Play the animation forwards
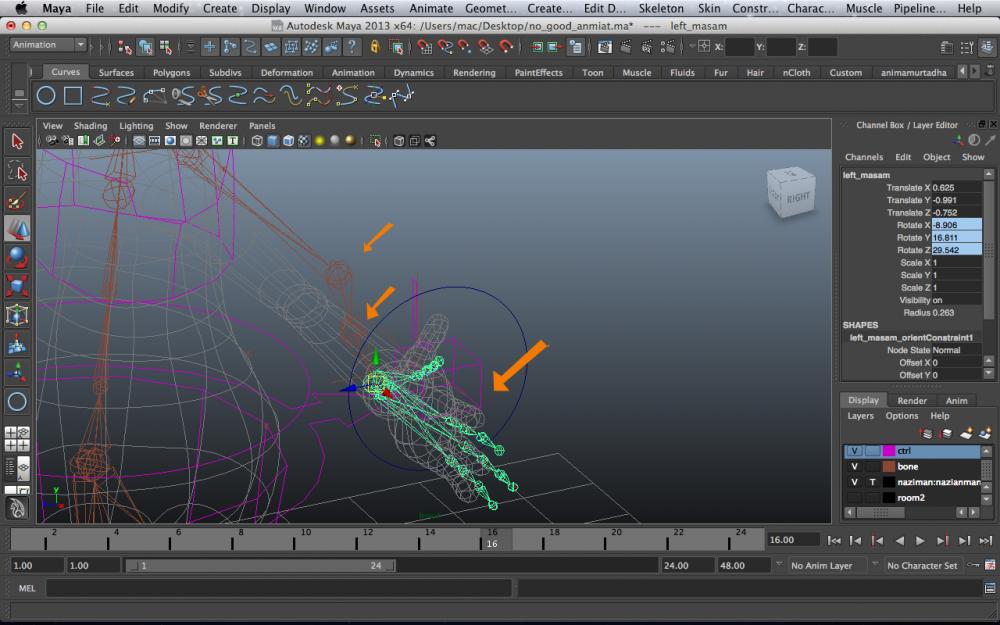Screen dimensions: 1000x625 (921, 540)
